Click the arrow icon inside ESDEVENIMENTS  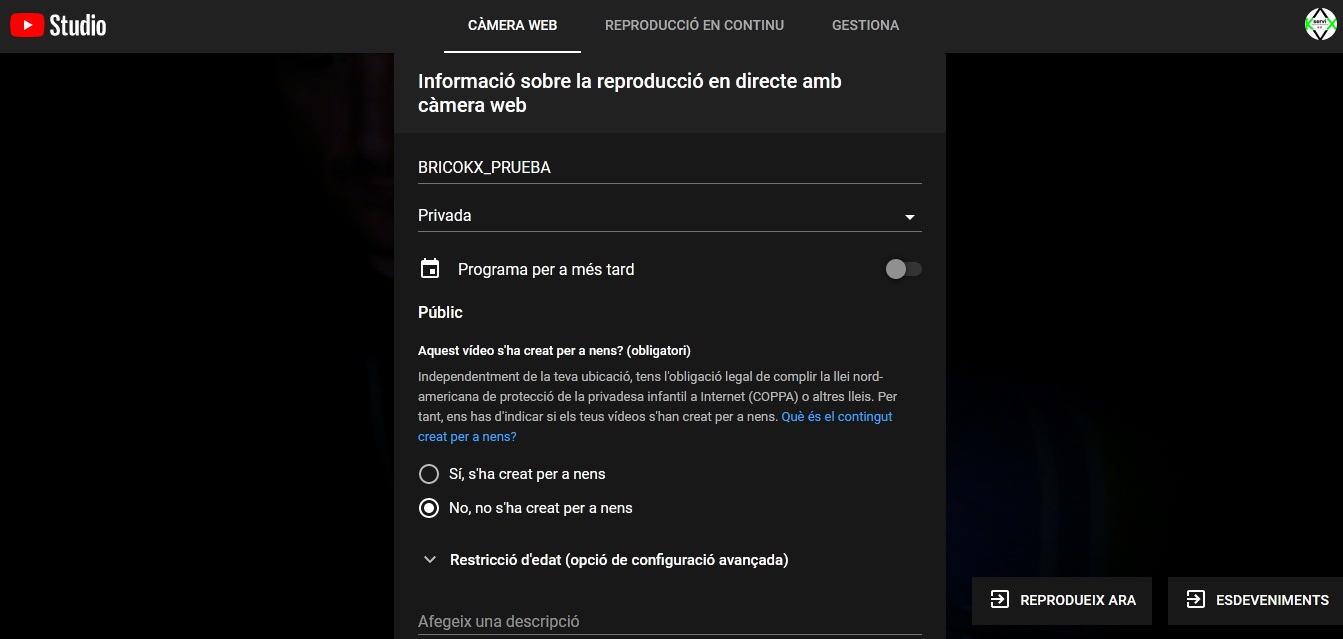[x=1195, y=600]
